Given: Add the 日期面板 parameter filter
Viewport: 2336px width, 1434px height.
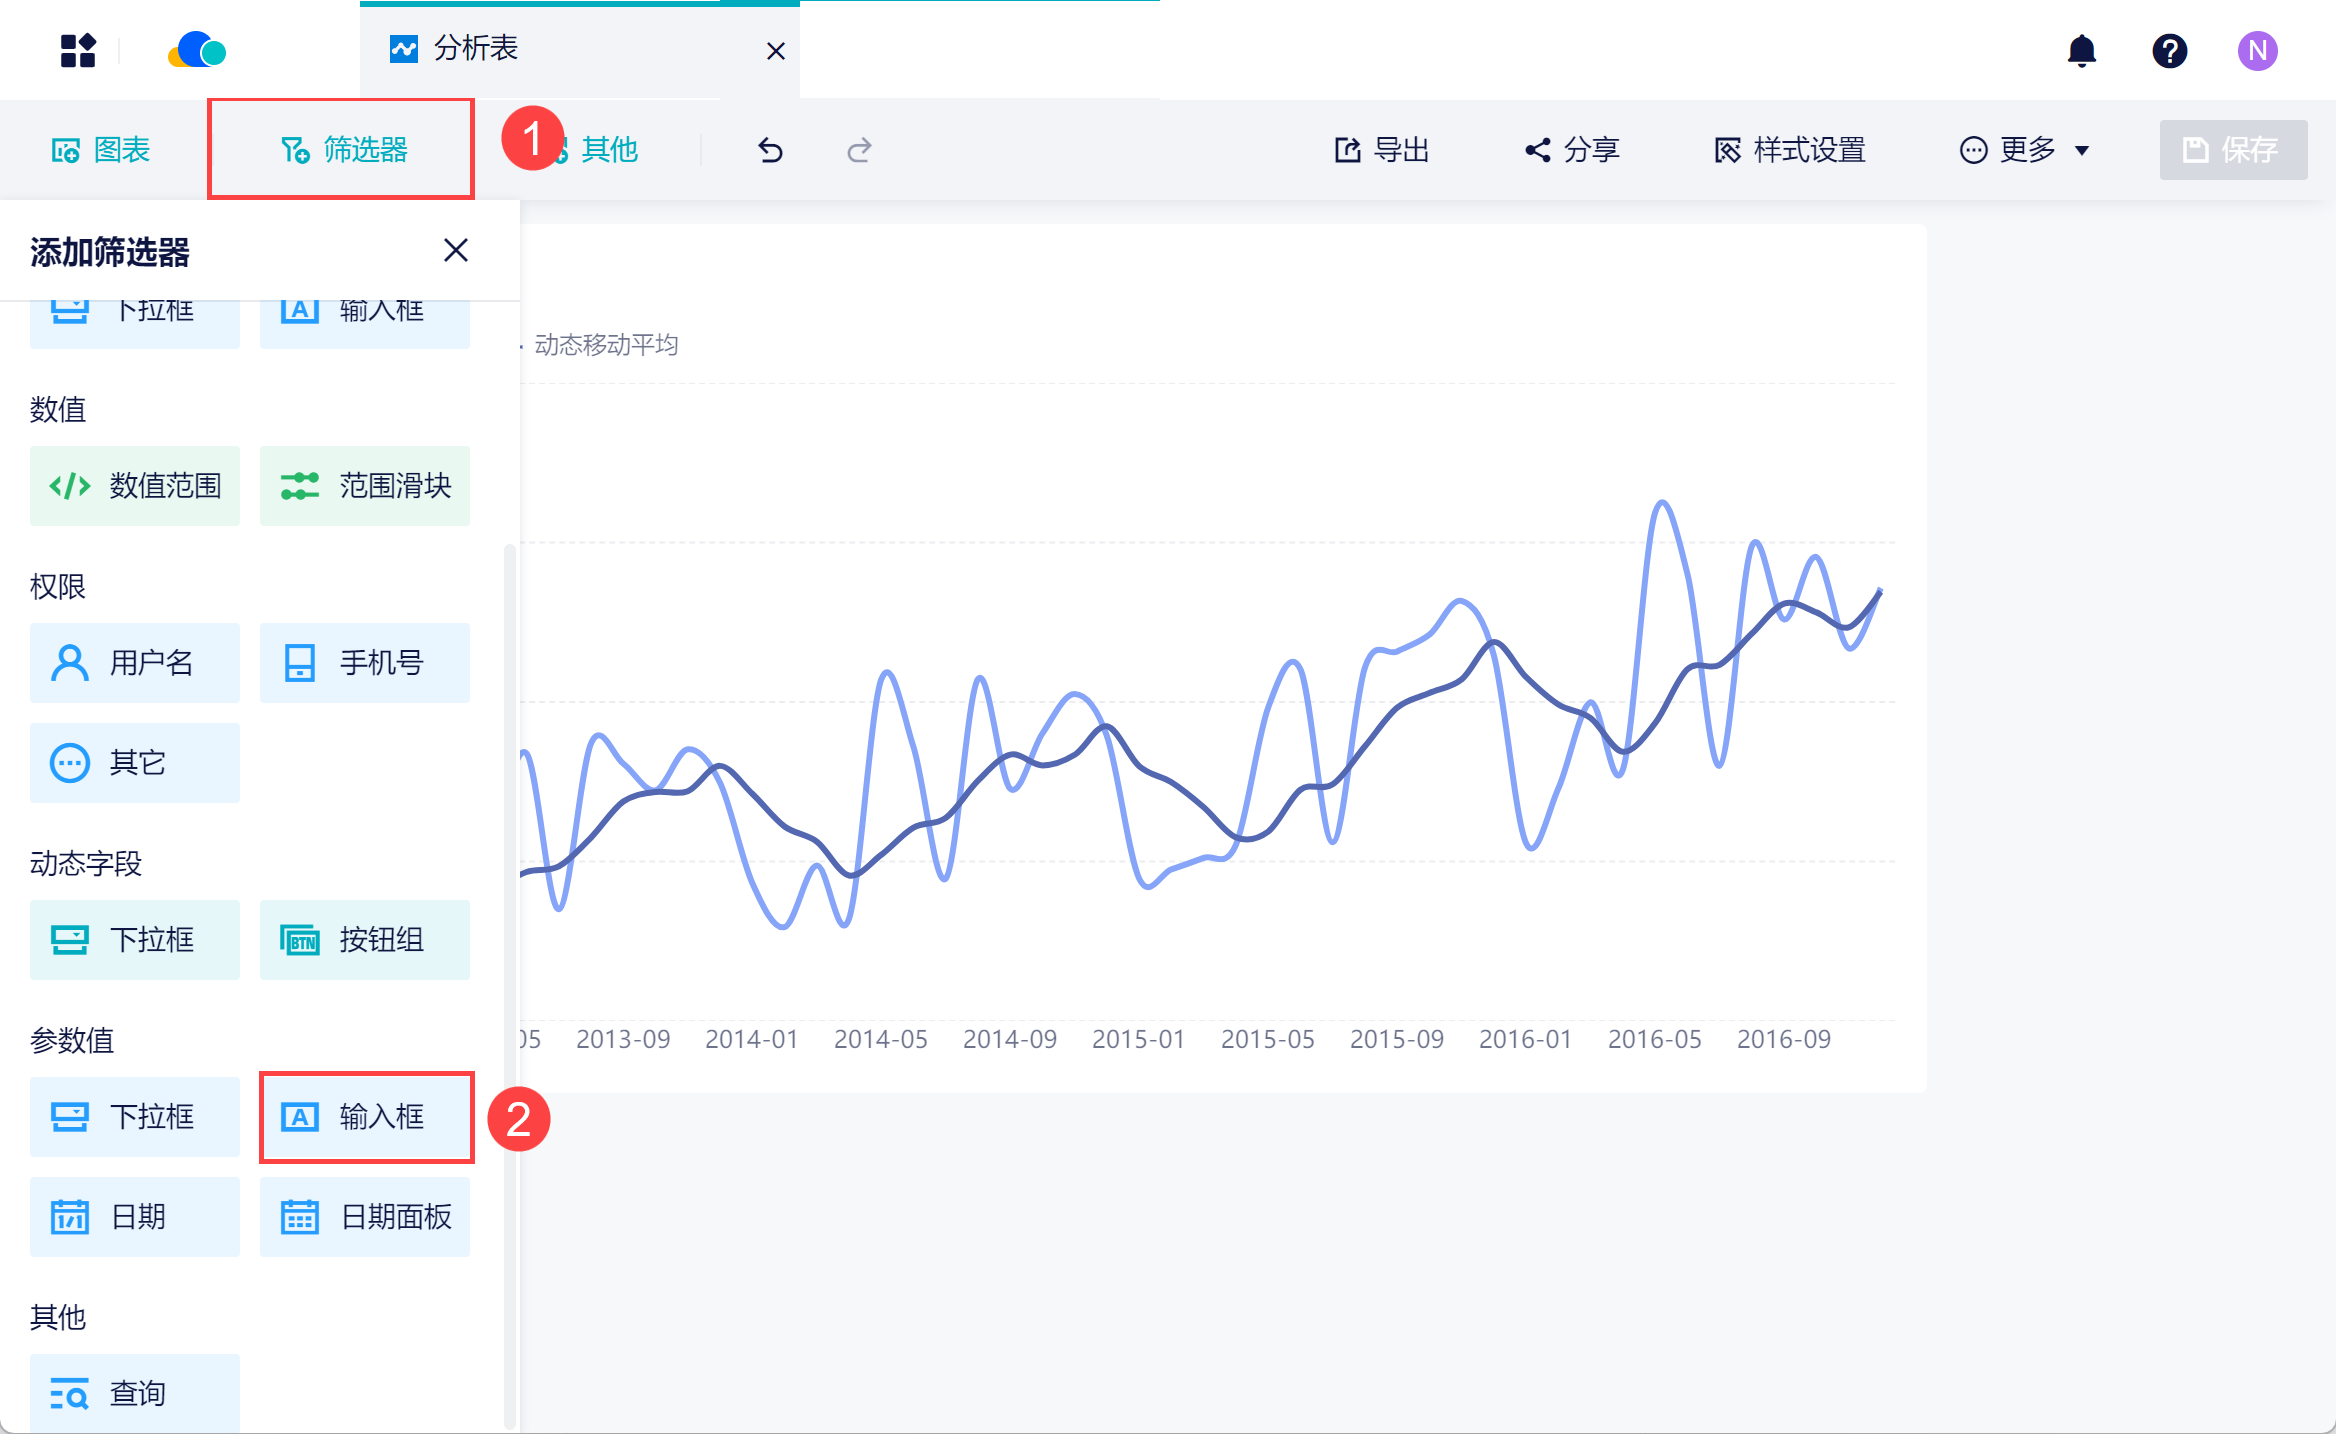Looking at the screenshot, I should click(x=365, y=1217).
